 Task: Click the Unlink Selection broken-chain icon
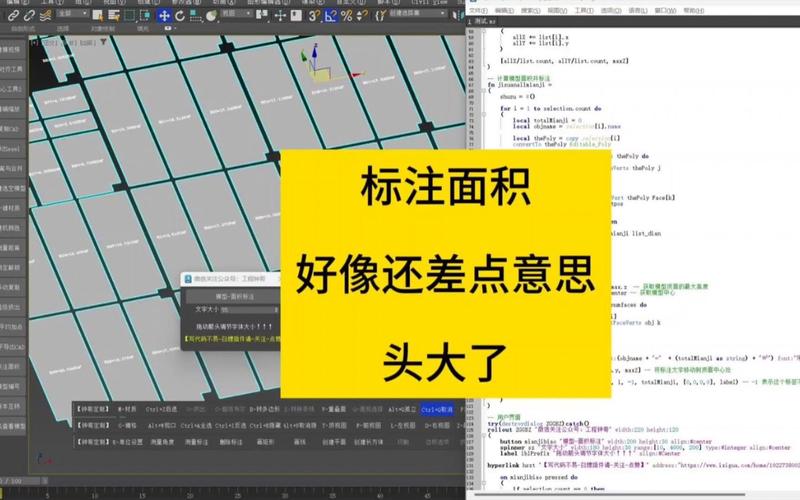(x=29, y=15)
